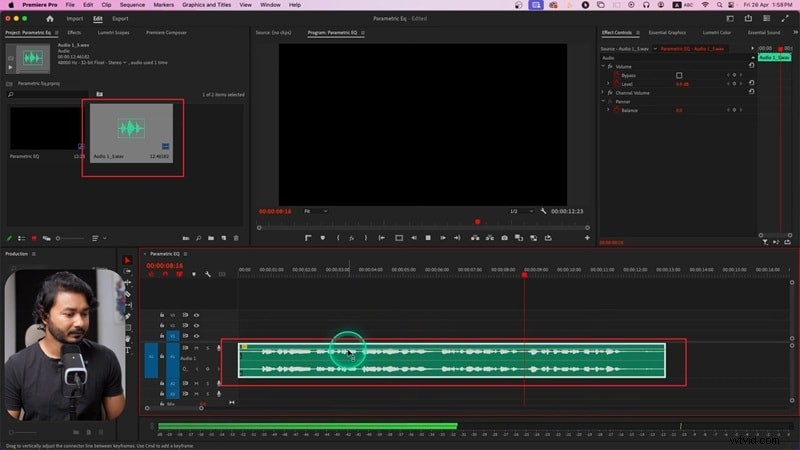
Task: Reset the Channel Volume effect
Action: pos(752,92)
